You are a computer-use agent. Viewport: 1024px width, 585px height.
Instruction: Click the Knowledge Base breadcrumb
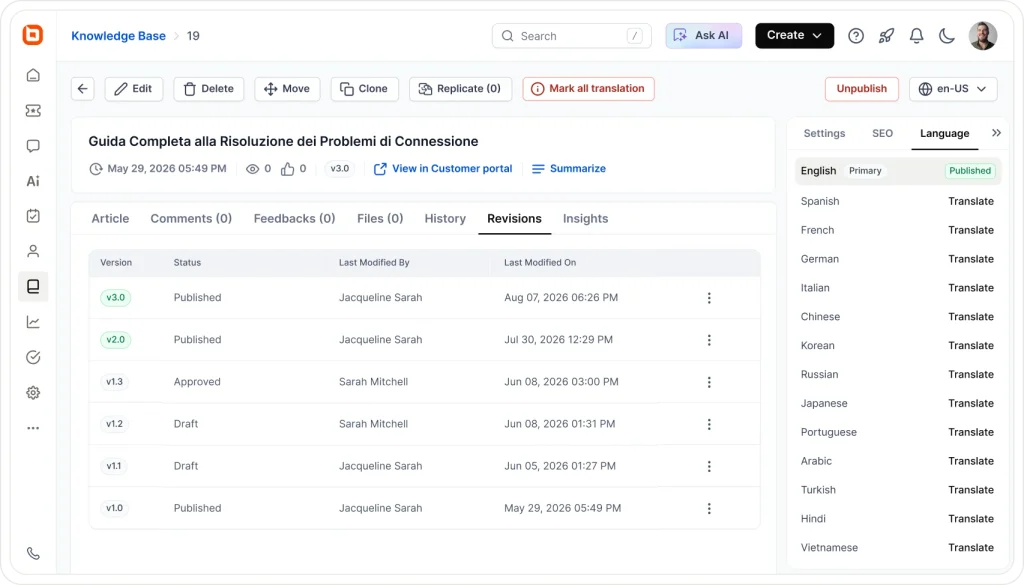click(x=118, y=36)
